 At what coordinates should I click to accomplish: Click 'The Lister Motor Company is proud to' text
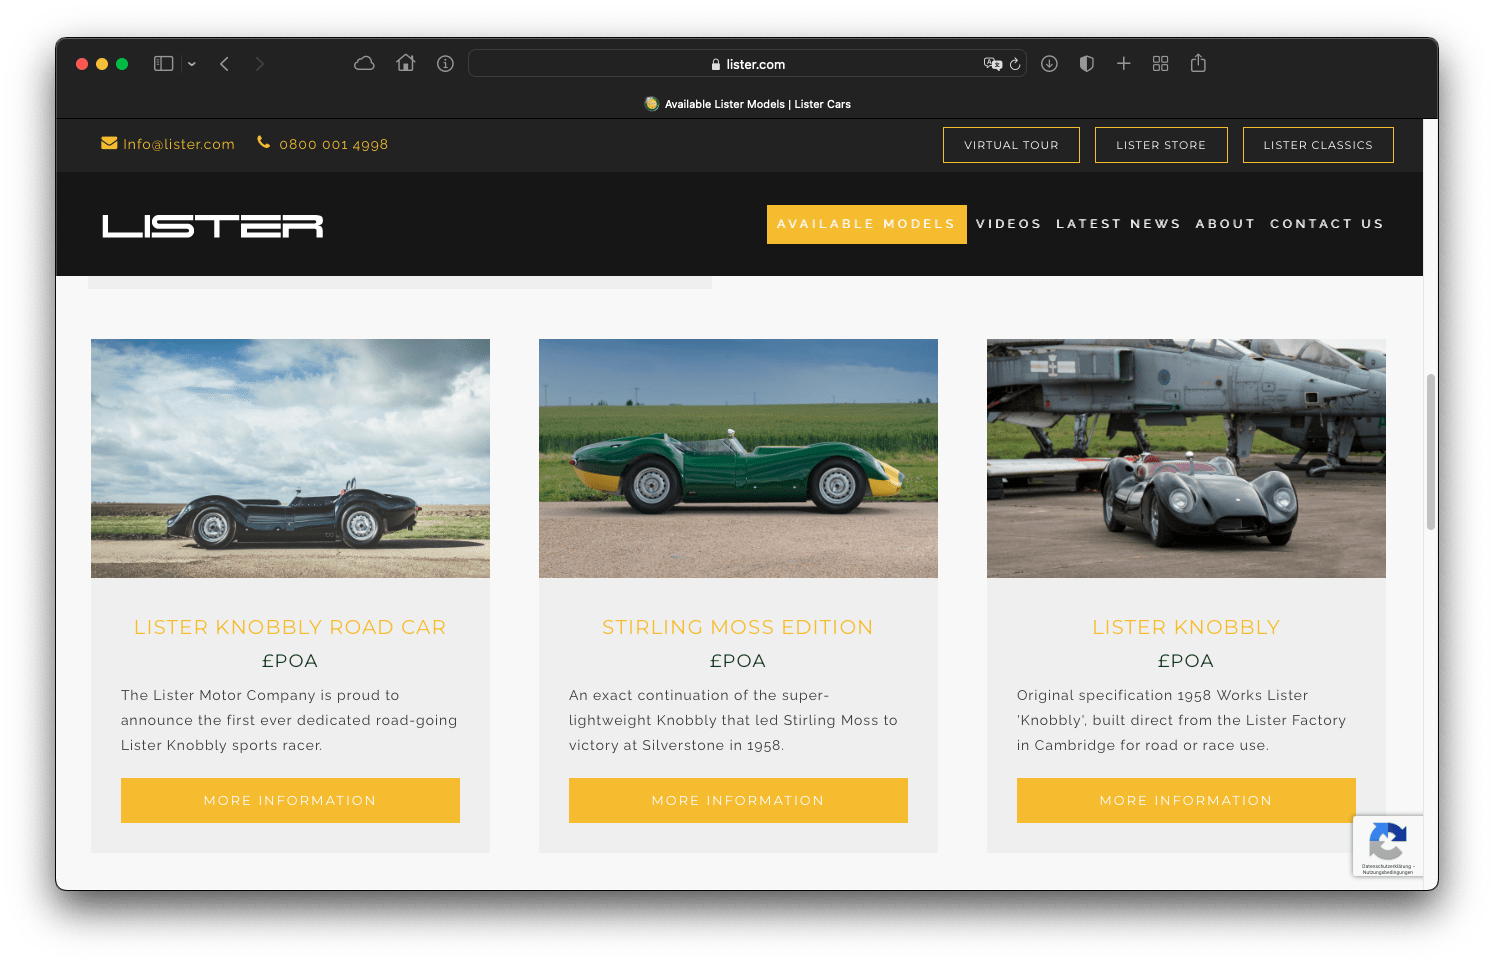[x=260, y=695]
